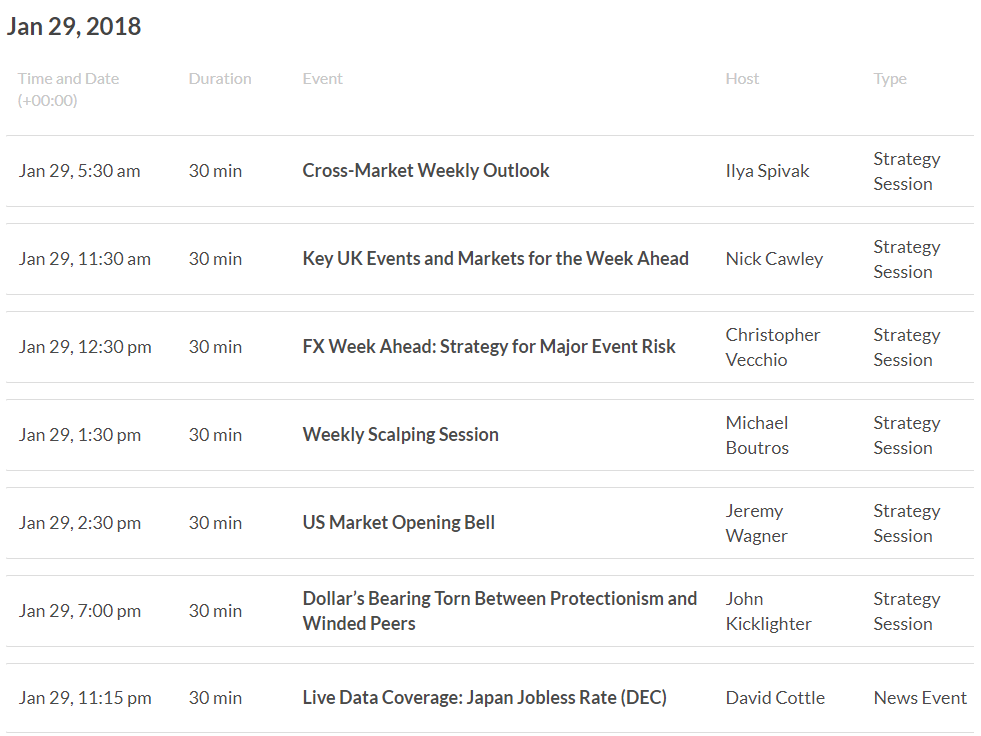Select host David Cottle
The image size is (981, 736).
pyautogui.click(x=775, y=698)
